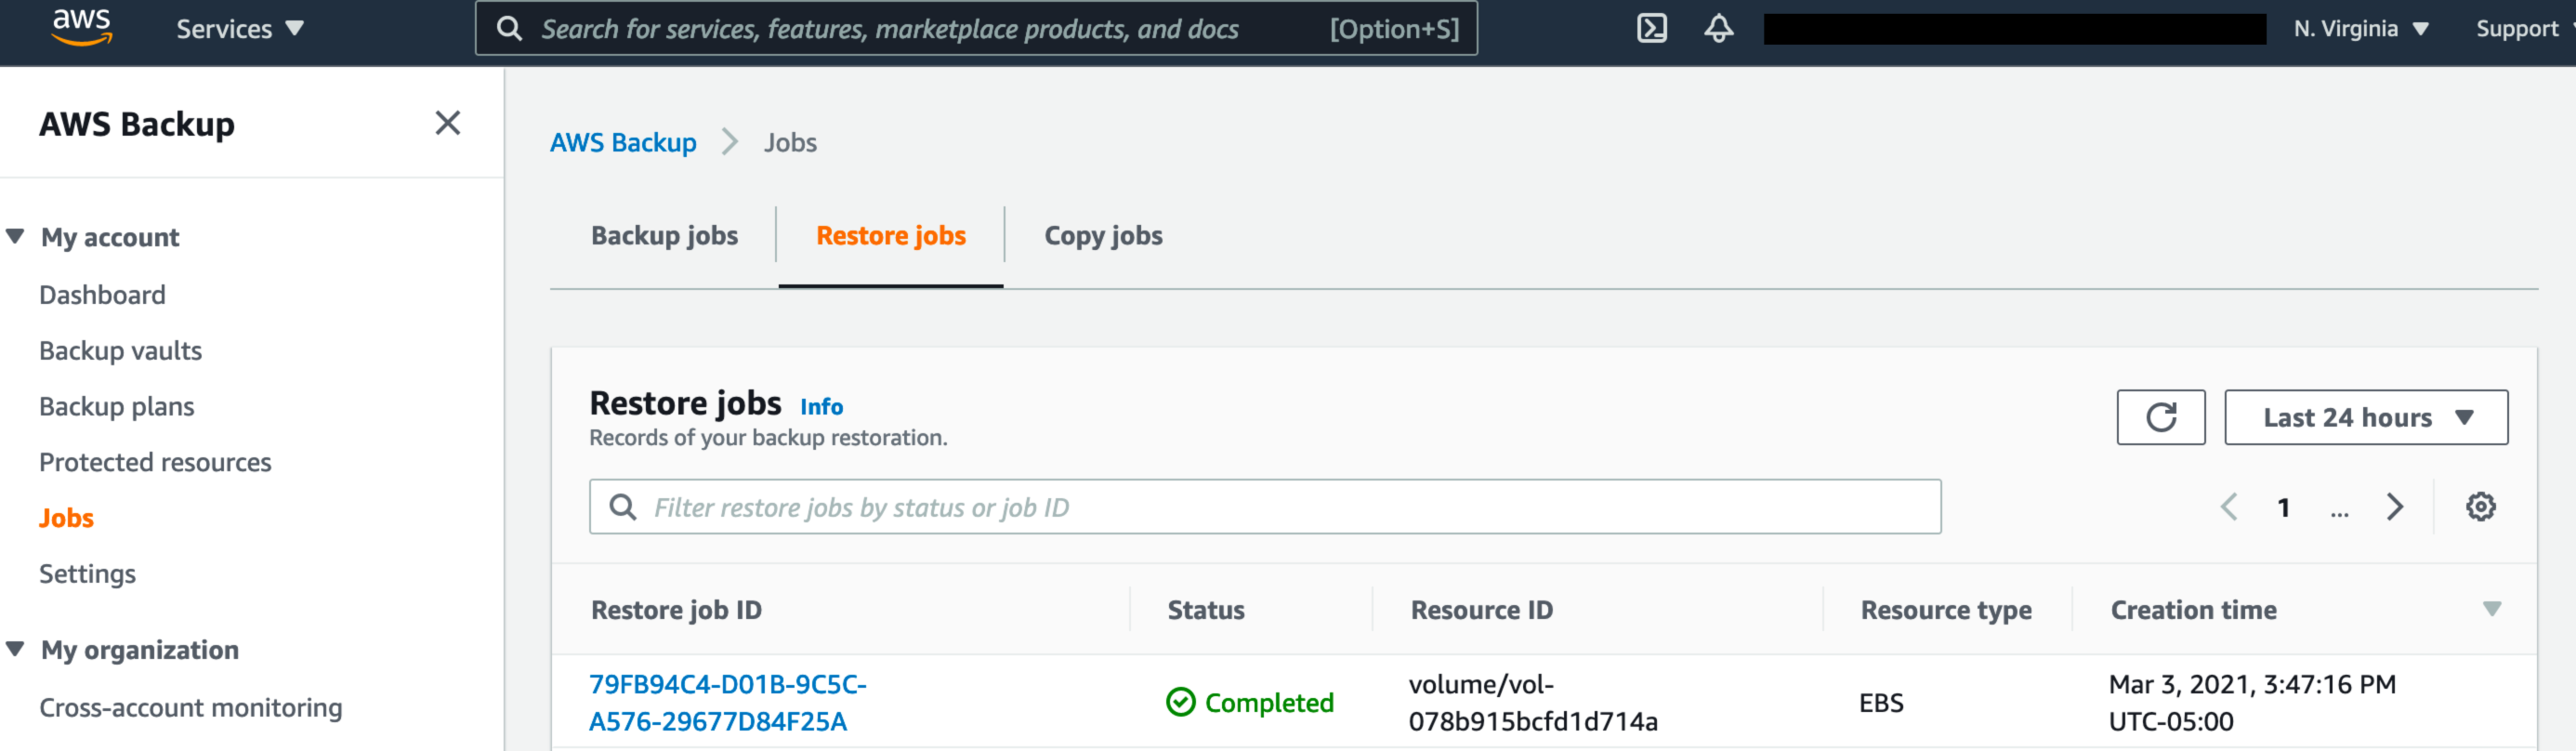Open the N. Virginia region selector
The image size is (2576, 751).
tap(2360, 29)
